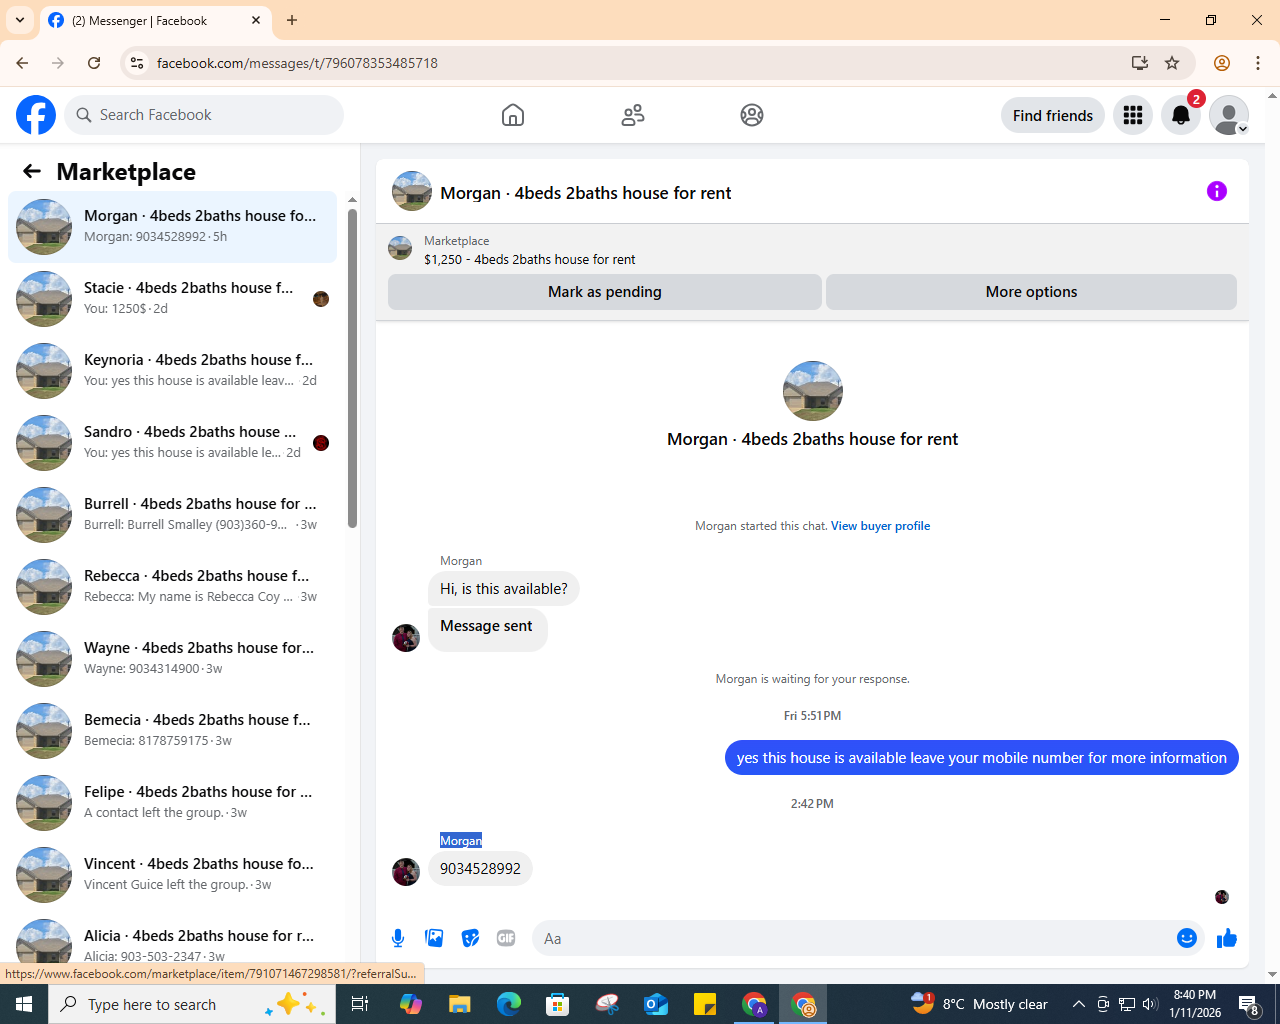Send a thumbs up like

pos(1227,938)
